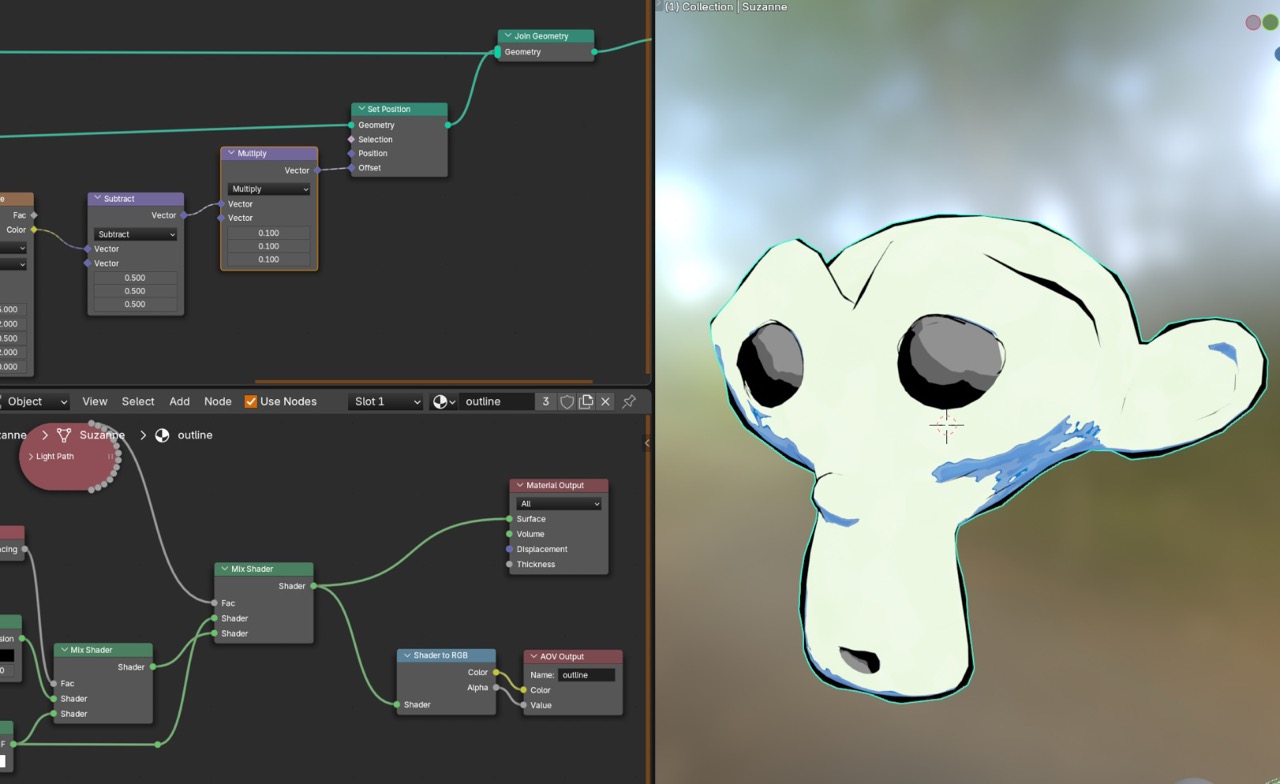1280x784 pixels.
Task: Collapse the Set Position node
Action: click(361, 109)
